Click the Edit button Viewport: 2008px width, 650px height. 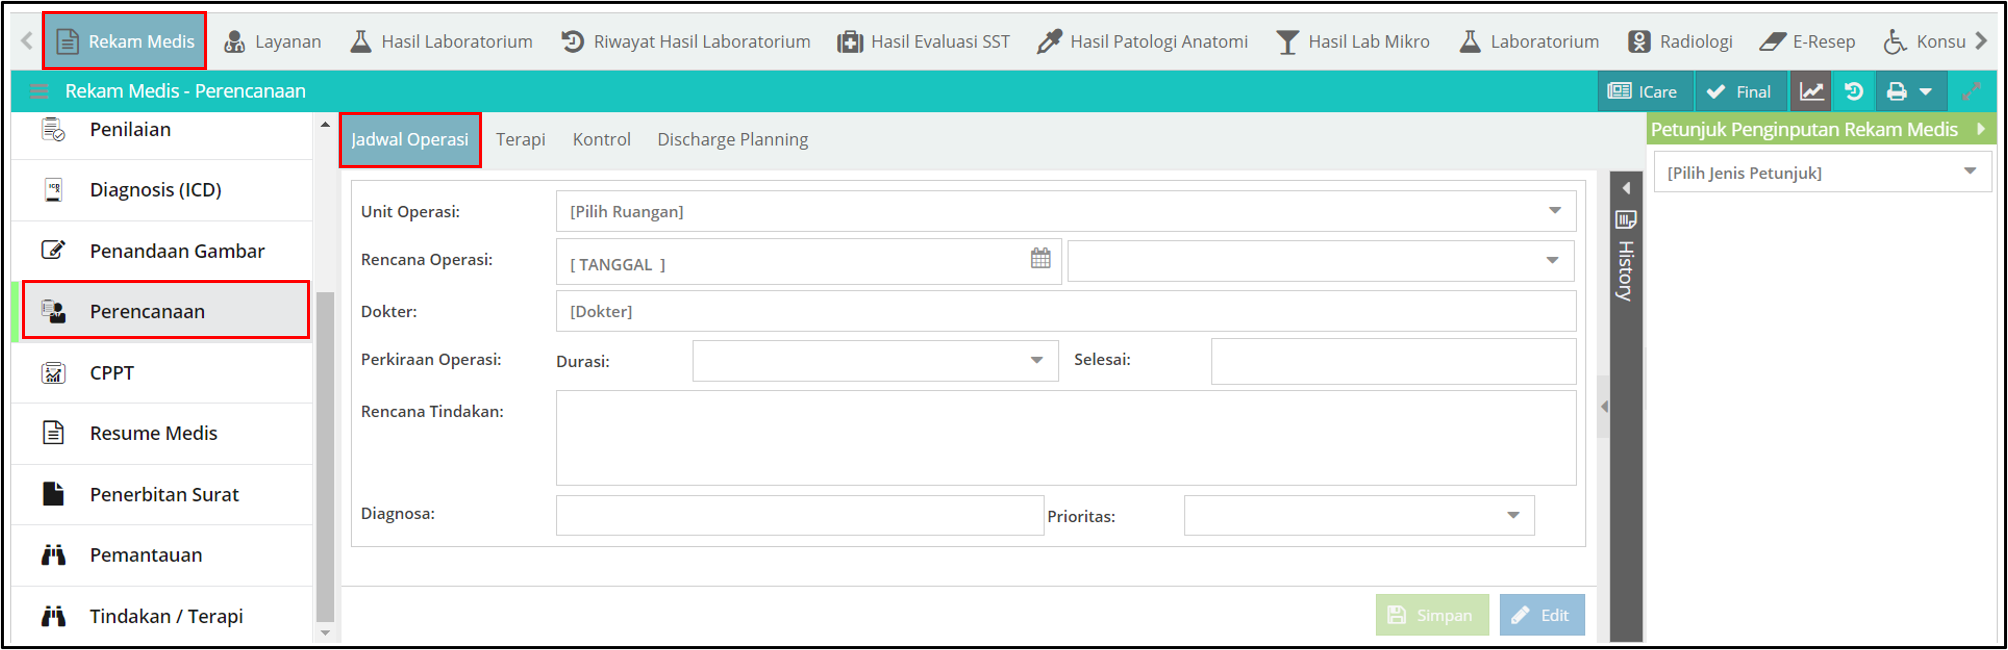[1542, 615]
